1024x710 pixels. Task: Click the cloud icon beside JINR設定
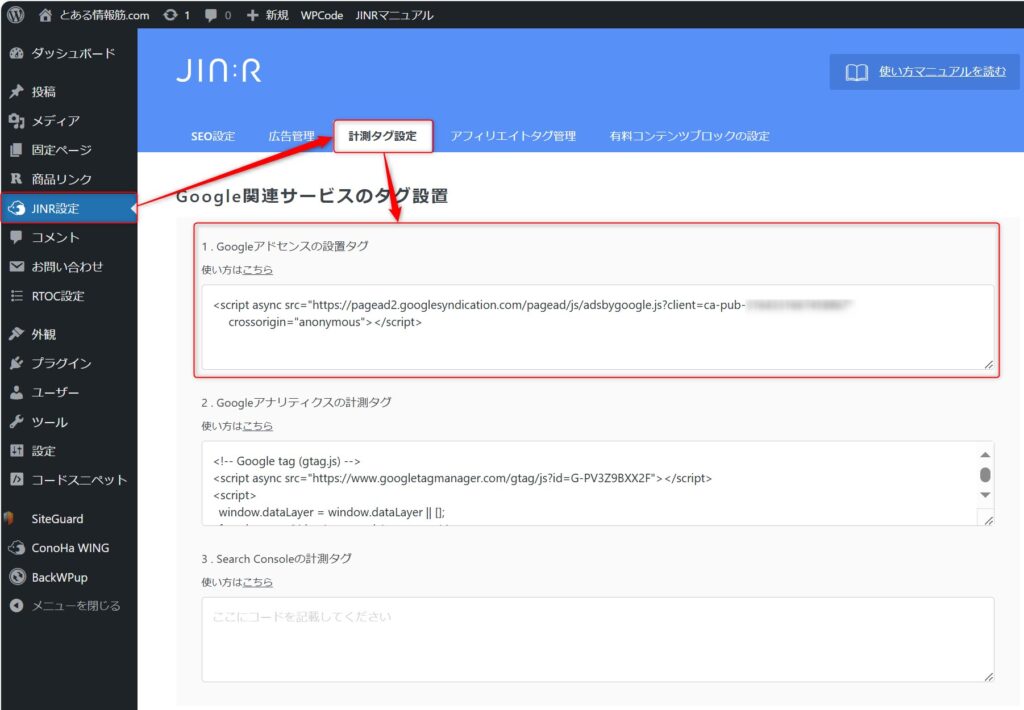(x=17, y=208)
